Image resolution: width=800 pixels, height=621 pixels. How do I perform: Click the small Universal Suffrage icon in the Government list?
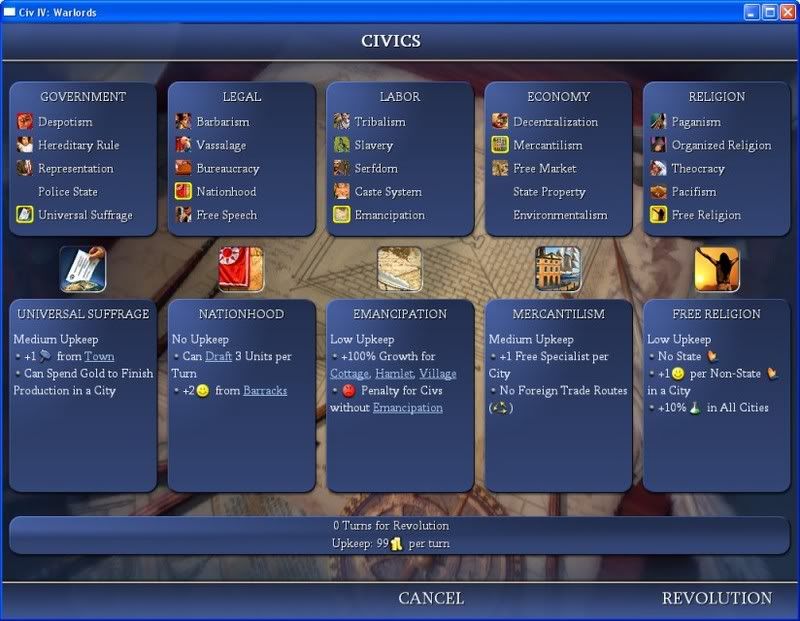[x=24, y=214]
